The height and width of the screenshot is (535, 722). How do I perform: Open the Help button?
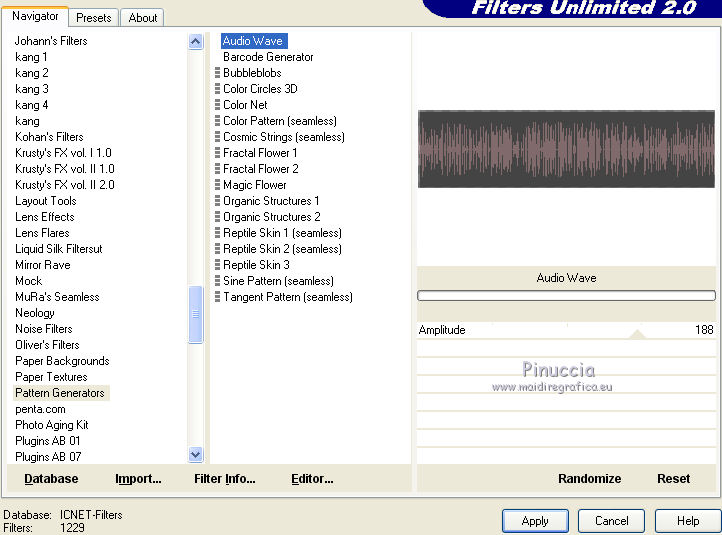tap(688, 521)
